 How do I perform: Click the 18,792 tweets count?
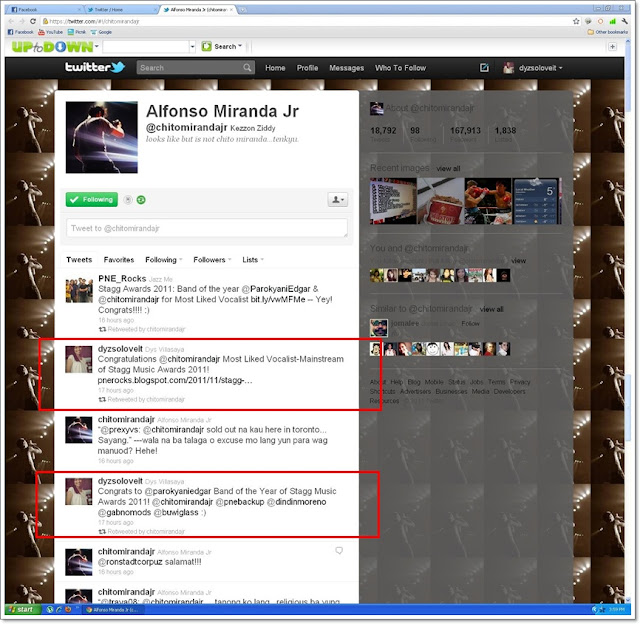pyautogui.click(x=383, y=131)
